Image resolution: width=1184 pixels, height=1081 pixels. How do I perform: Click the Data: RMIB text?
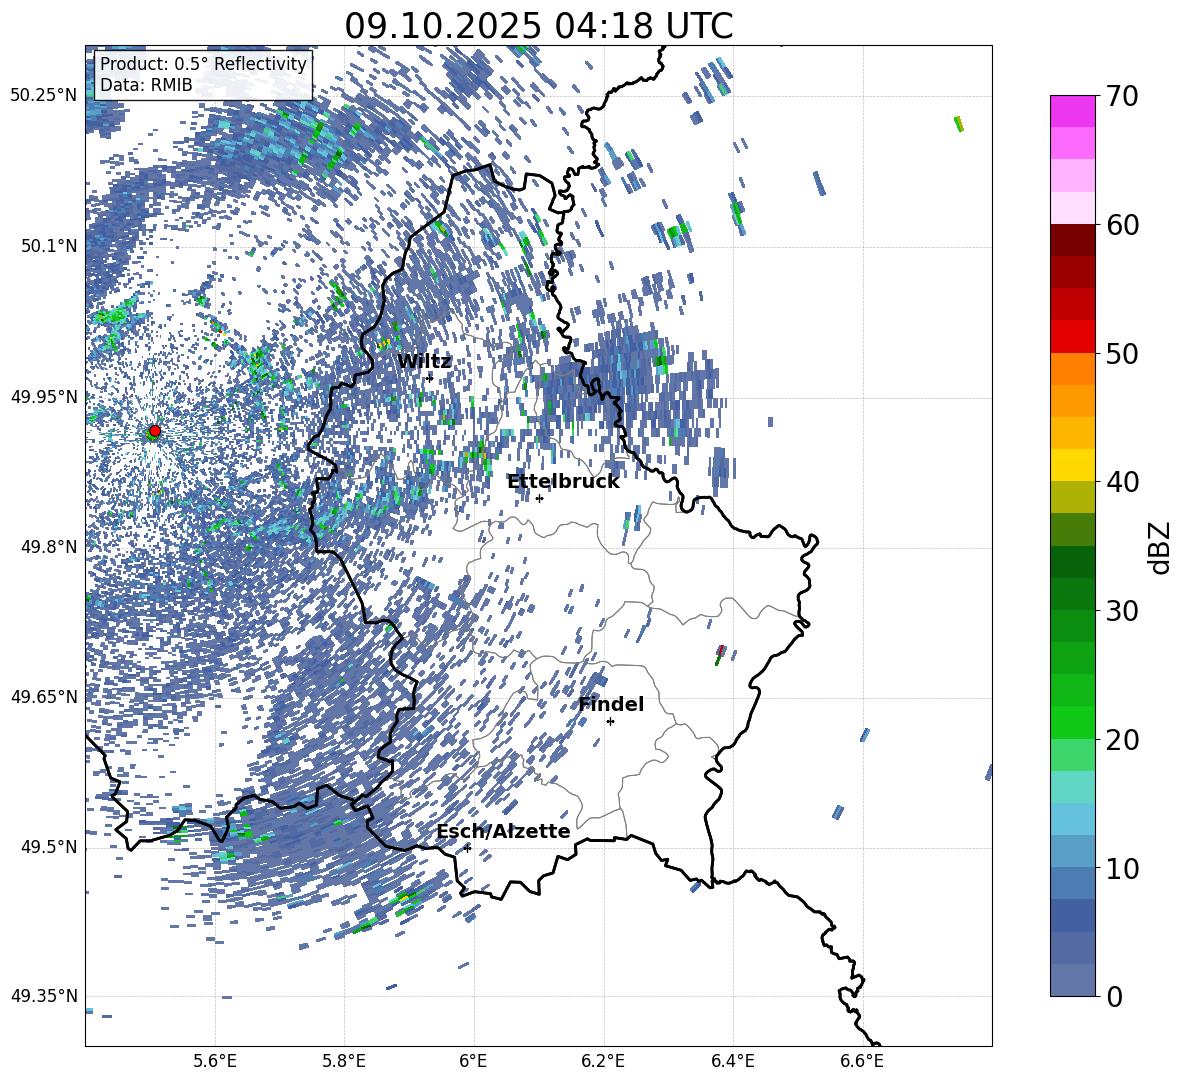point(146,85)
